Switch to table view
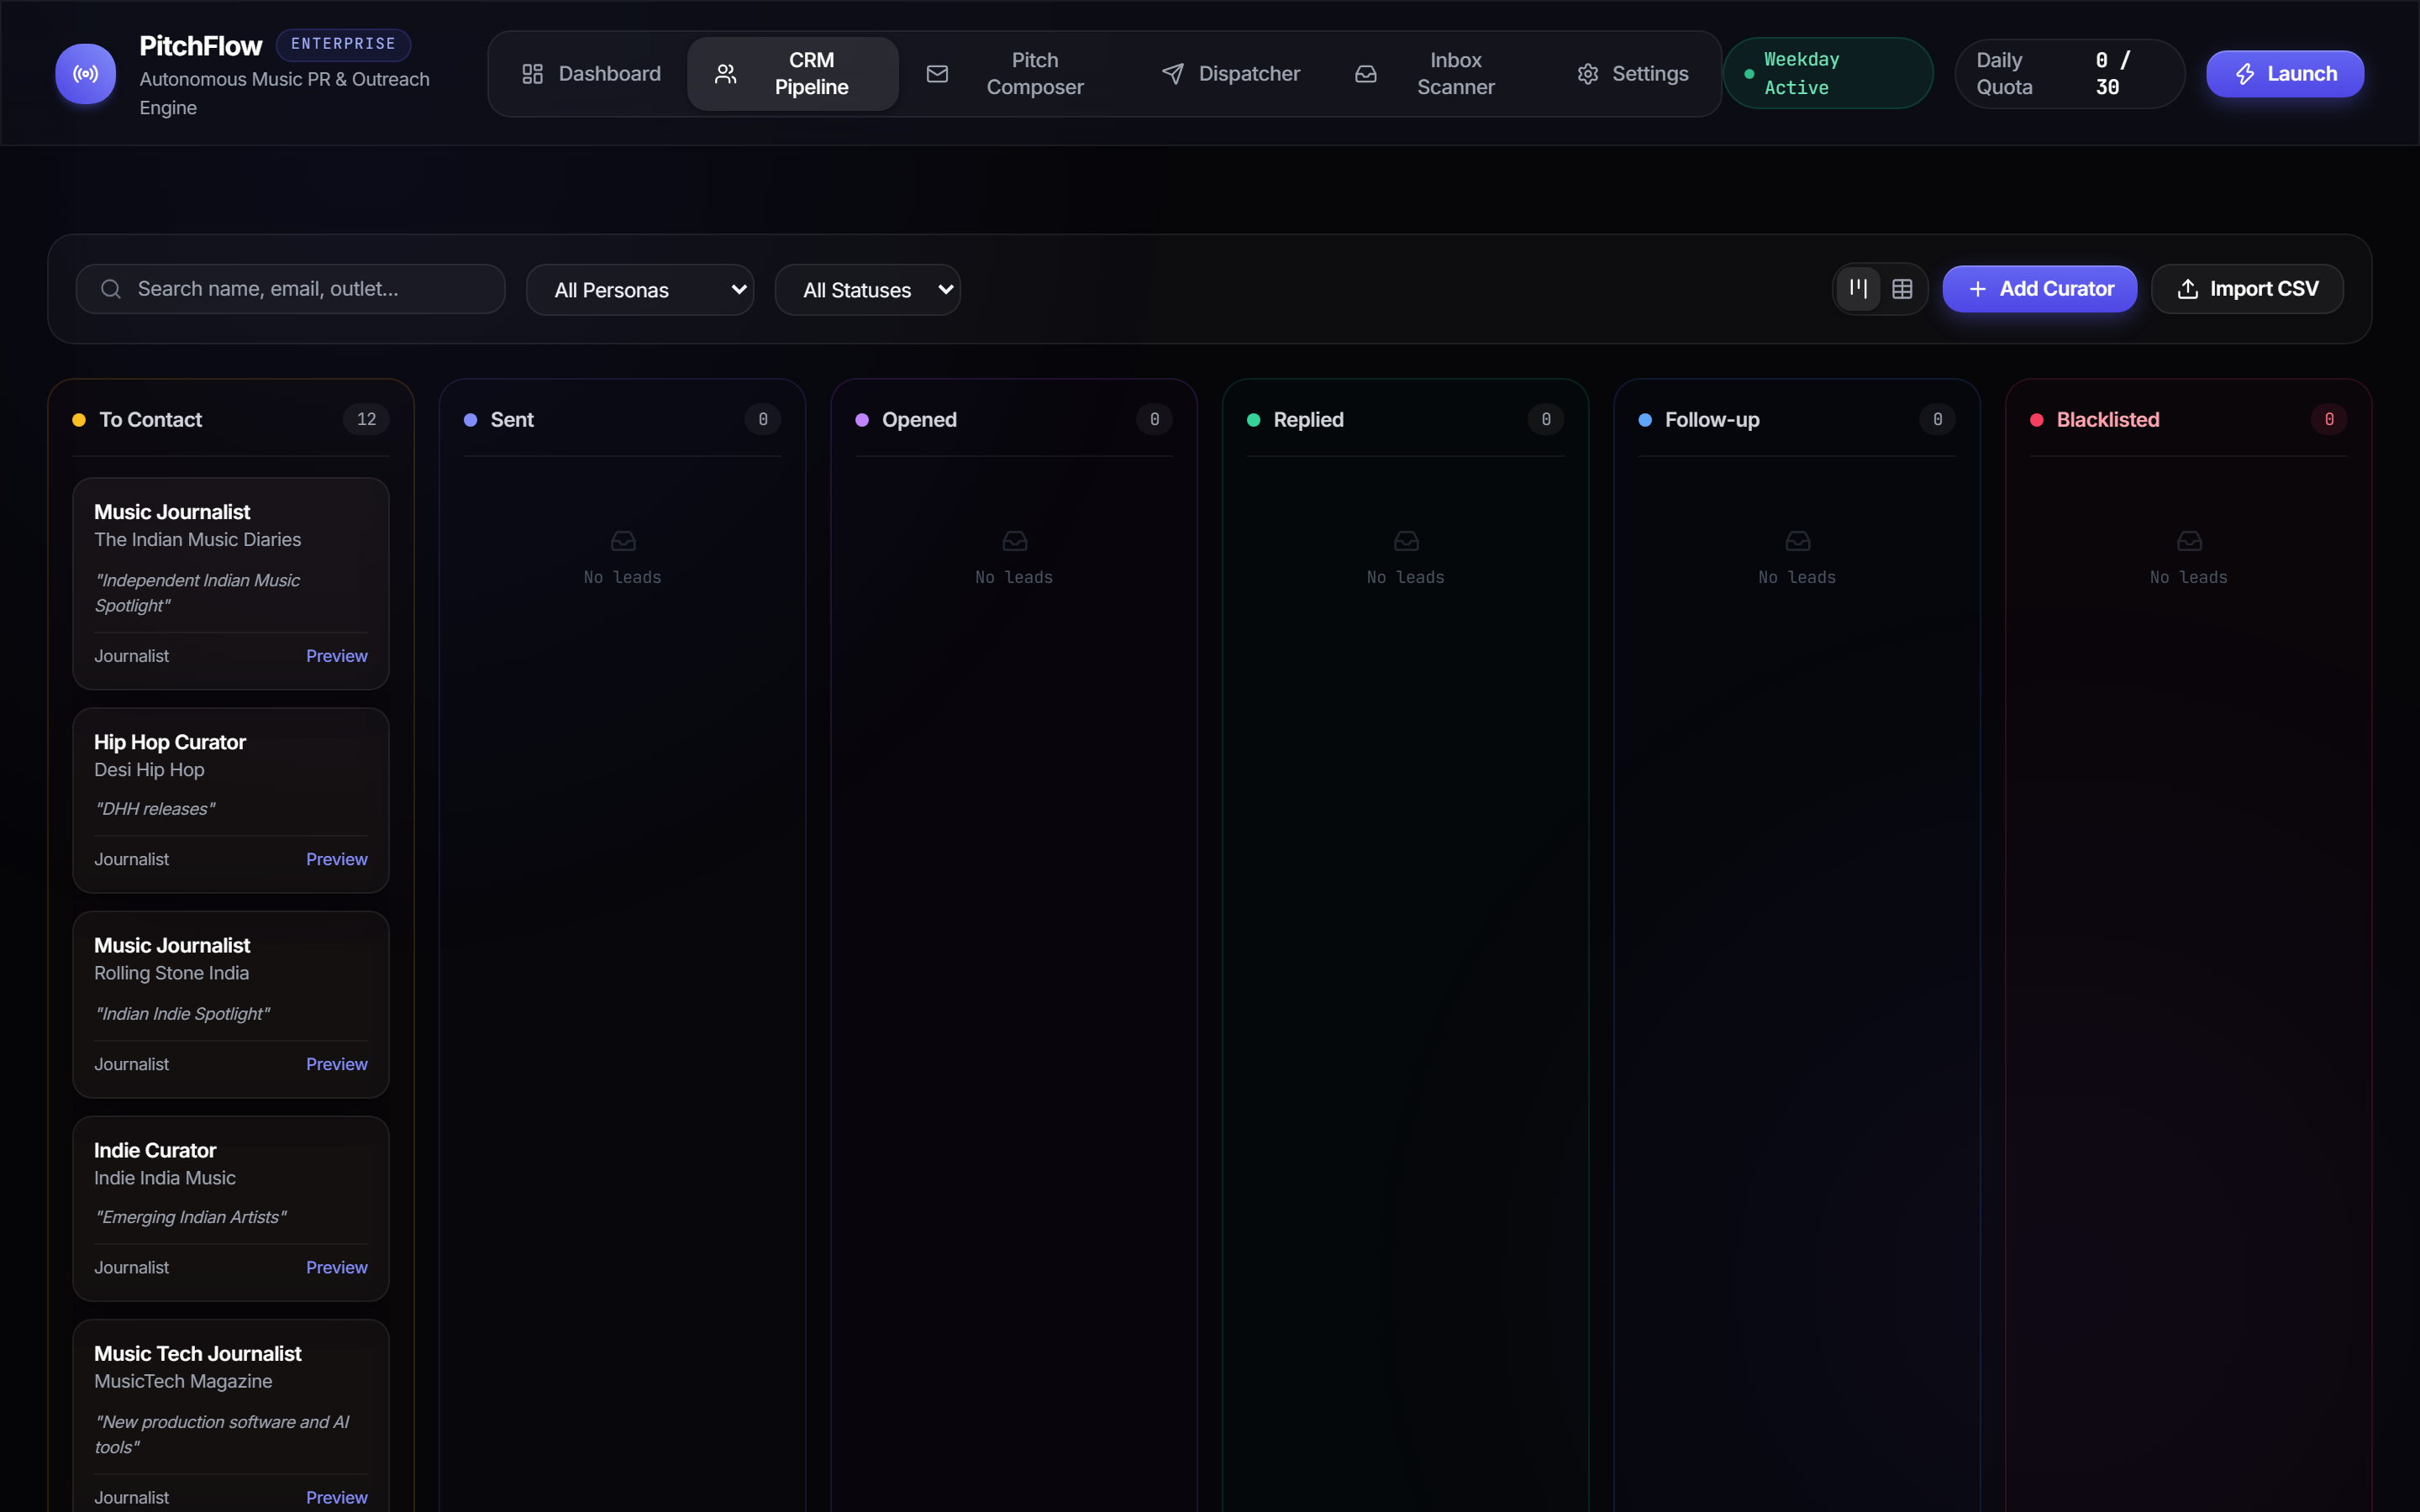Image resolution: width=2420 pixels, height=1512 pixels. coord(1902,289)
